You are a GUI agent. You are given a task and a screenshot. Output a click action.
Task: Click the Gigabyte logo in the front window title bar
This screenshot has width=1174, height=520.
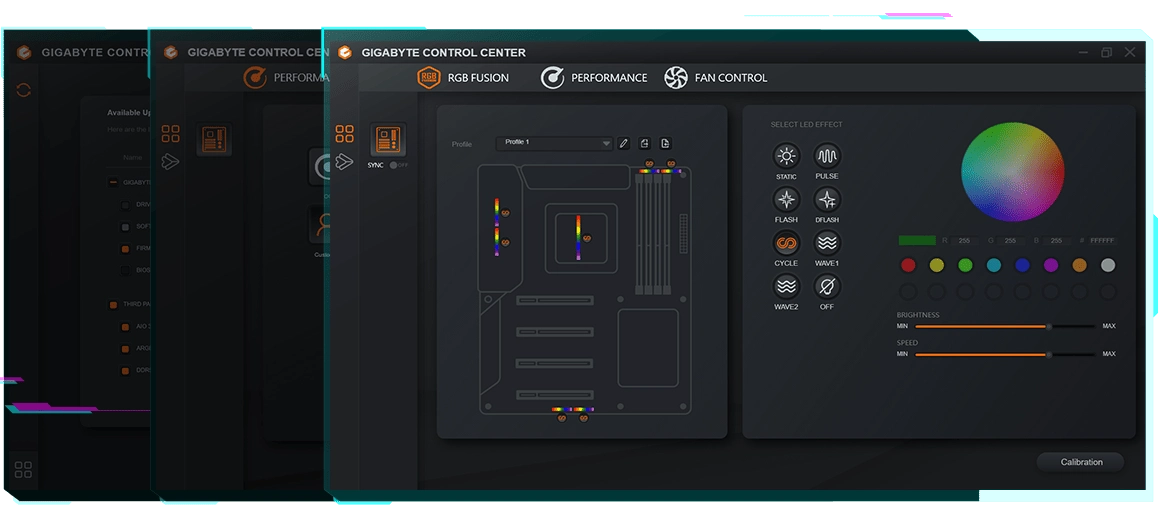pyautogui.click(x=344, y=52)
